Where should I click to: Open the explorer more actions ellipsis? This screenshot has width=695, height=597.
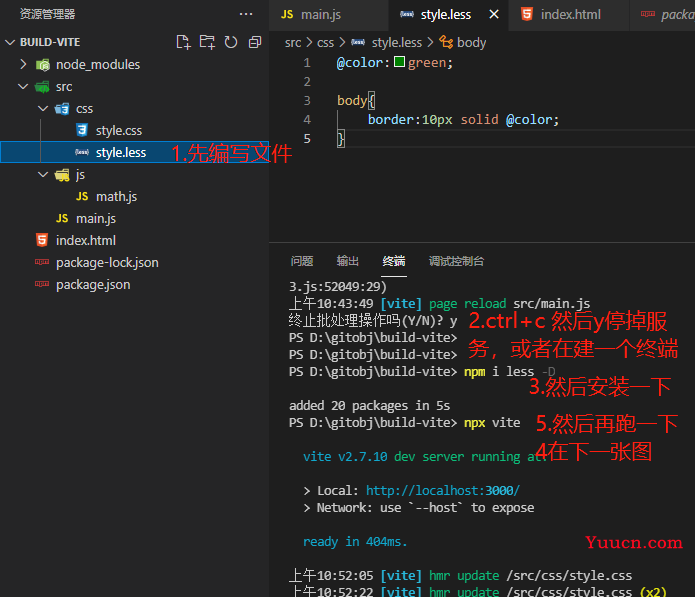[246, 14]
